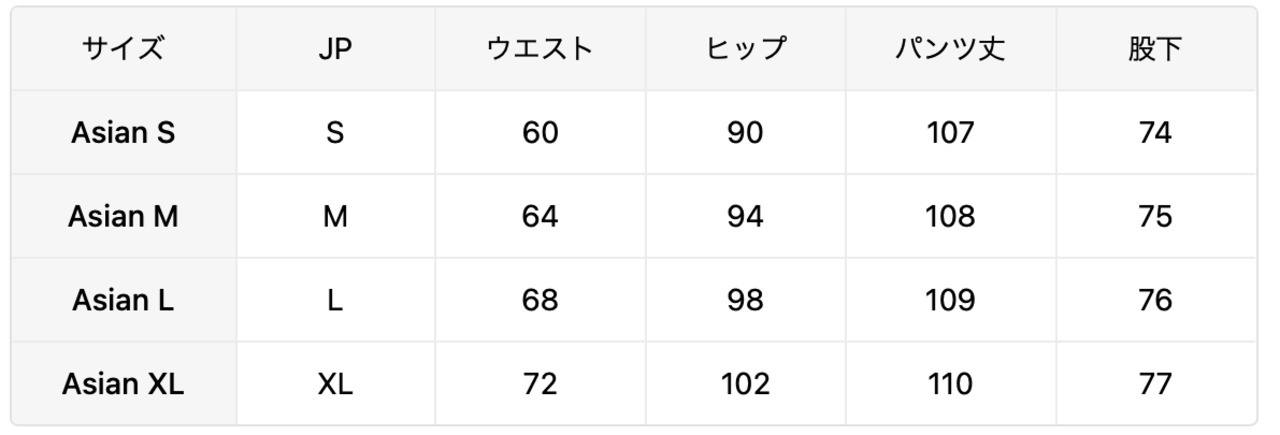Click the JP size XL cell

pos(335,384)
